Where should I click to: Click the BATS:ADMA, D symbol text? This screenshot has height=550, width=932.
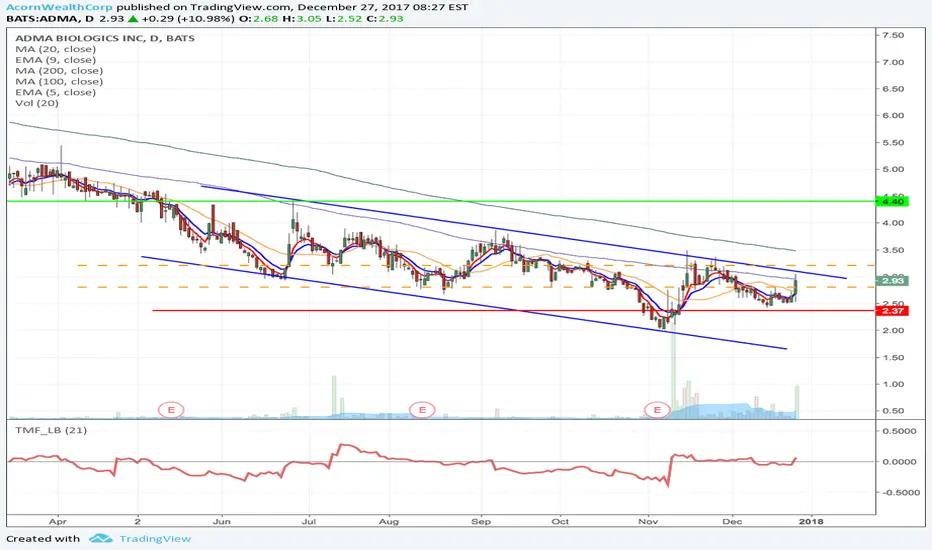(x=50, y=18)
